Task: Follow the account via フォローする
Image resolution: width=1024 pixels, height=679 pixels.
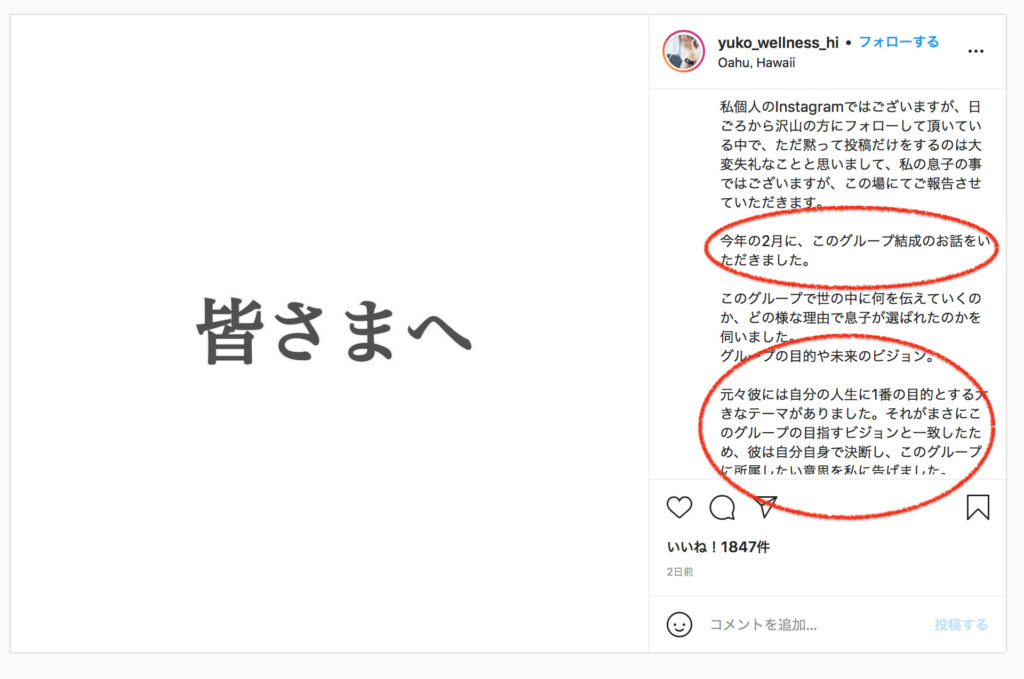Action: (x=899, y=42)
